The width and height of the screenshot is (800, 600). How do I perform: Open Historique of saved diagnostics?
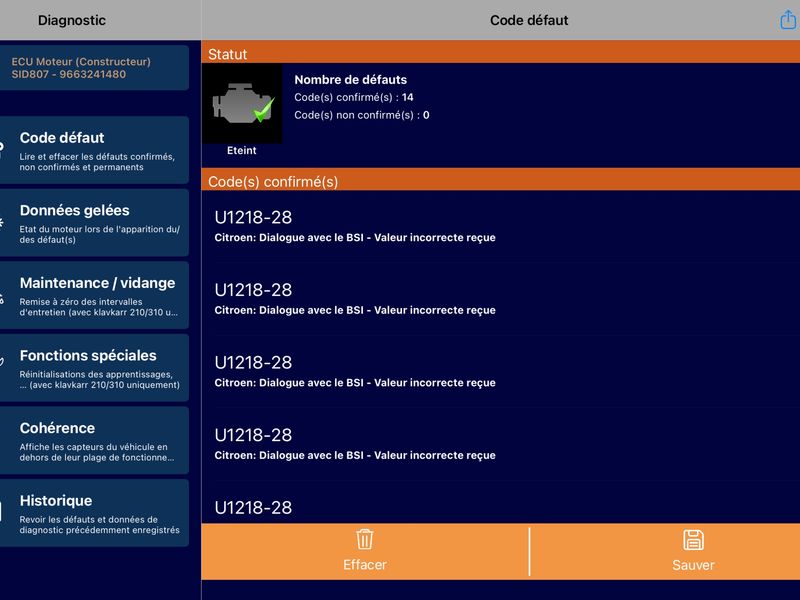point(94,513)
